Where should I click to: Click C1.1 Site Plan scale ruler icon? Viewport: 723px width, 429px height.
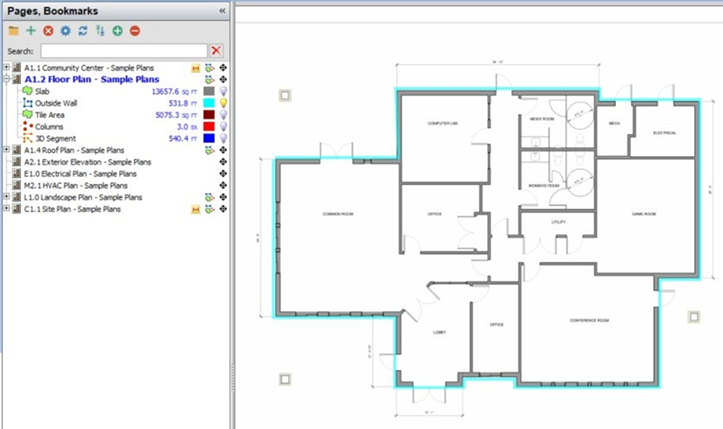[196, 209]
